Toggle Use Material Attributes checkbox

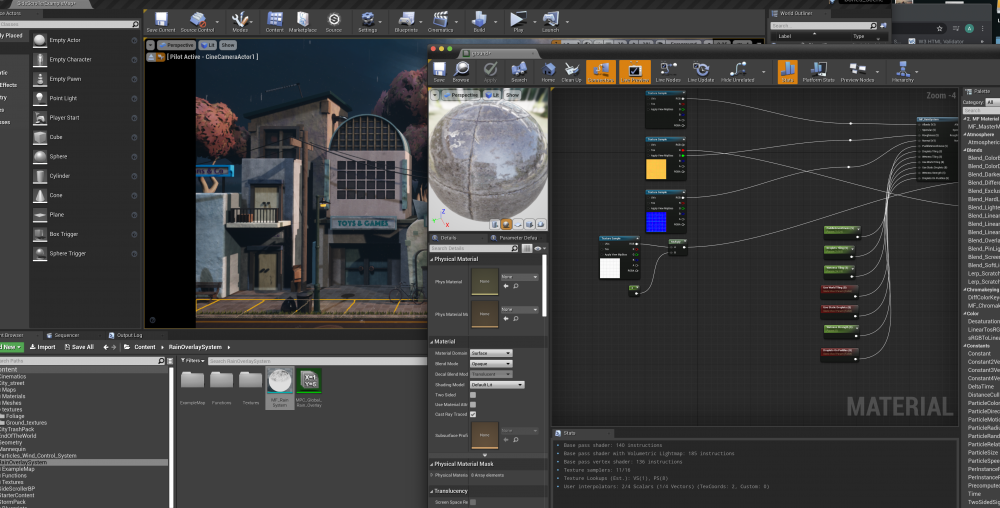[x=473, y=404]
